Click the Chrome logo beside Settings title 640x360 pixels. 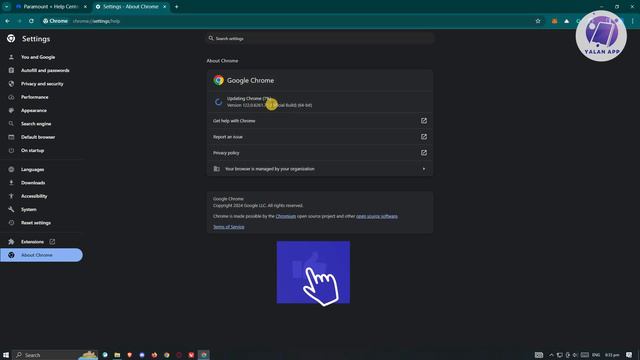[x=11, y=38]
